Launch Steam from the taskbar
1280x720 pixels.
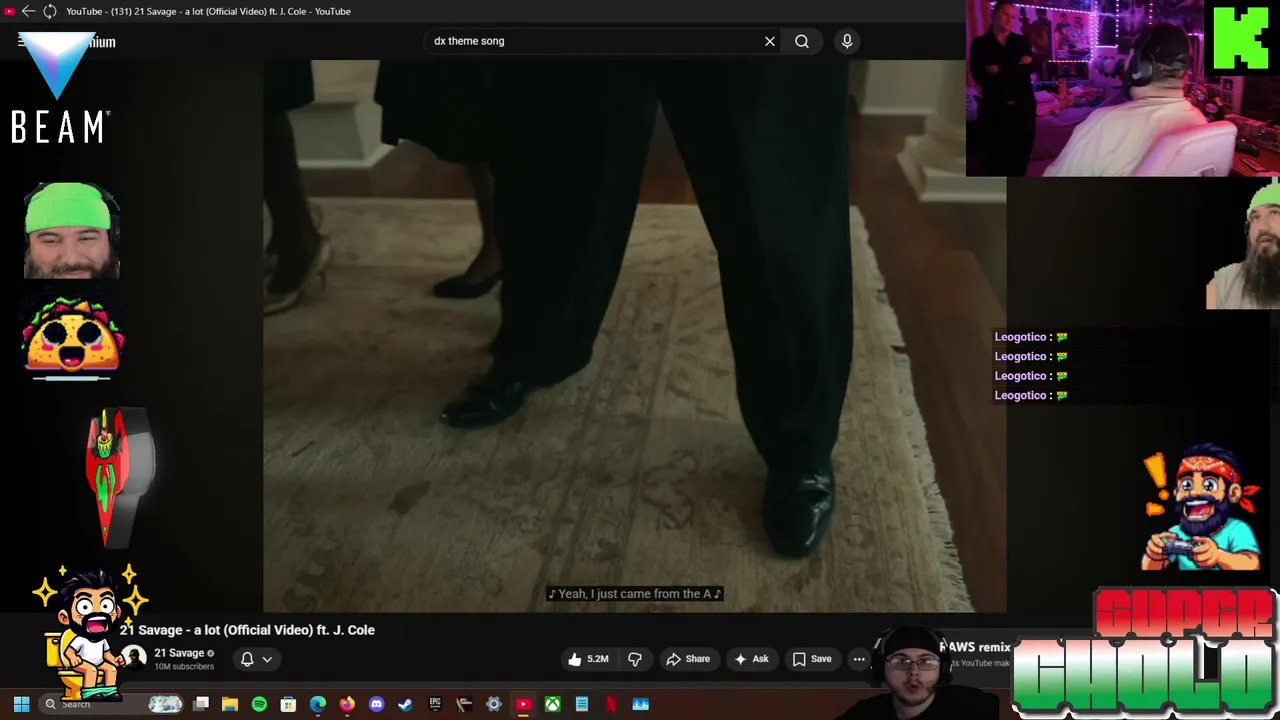405,704
